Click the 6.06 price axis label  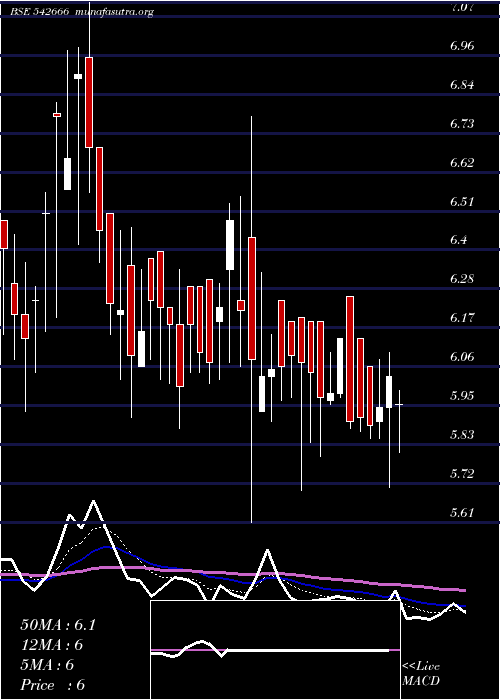(462, 357)
